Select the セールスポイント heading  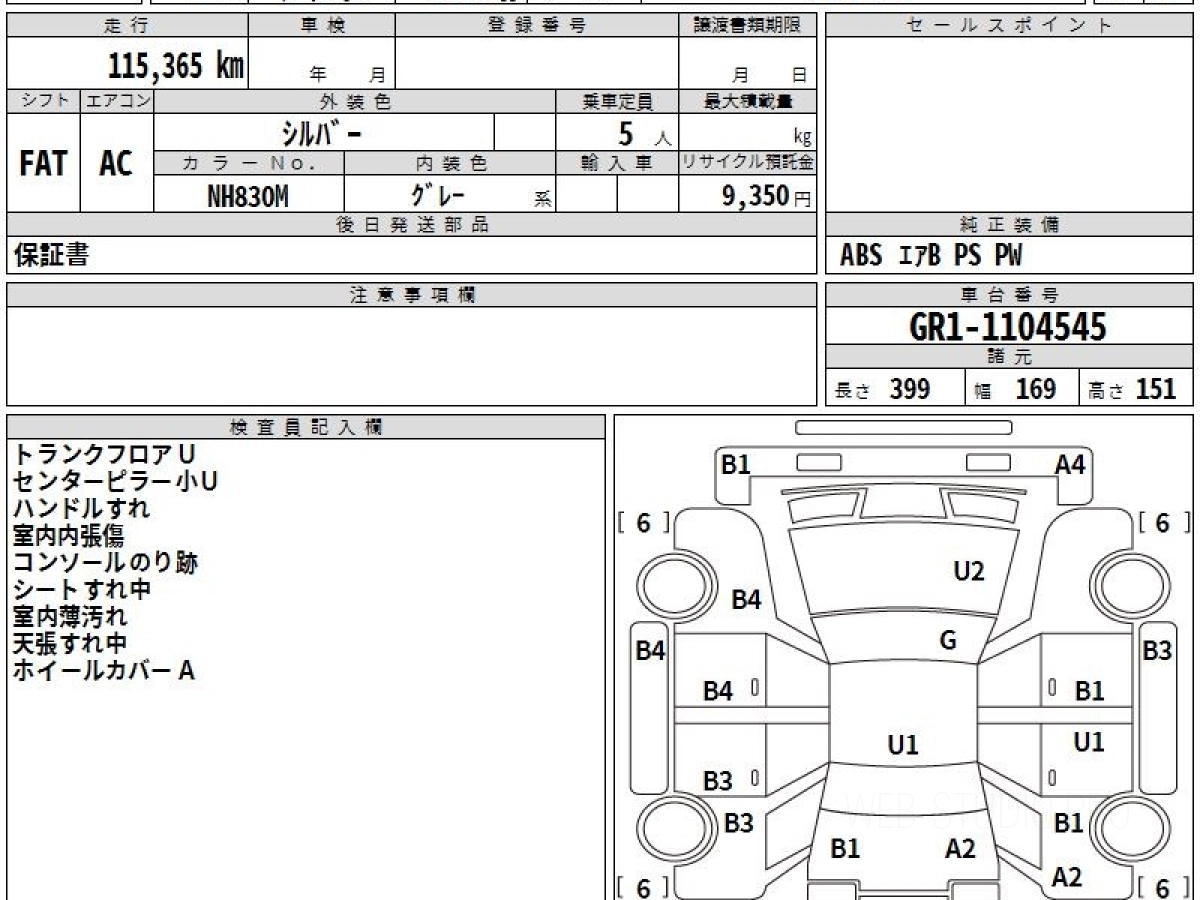[x=1009, y=26]
